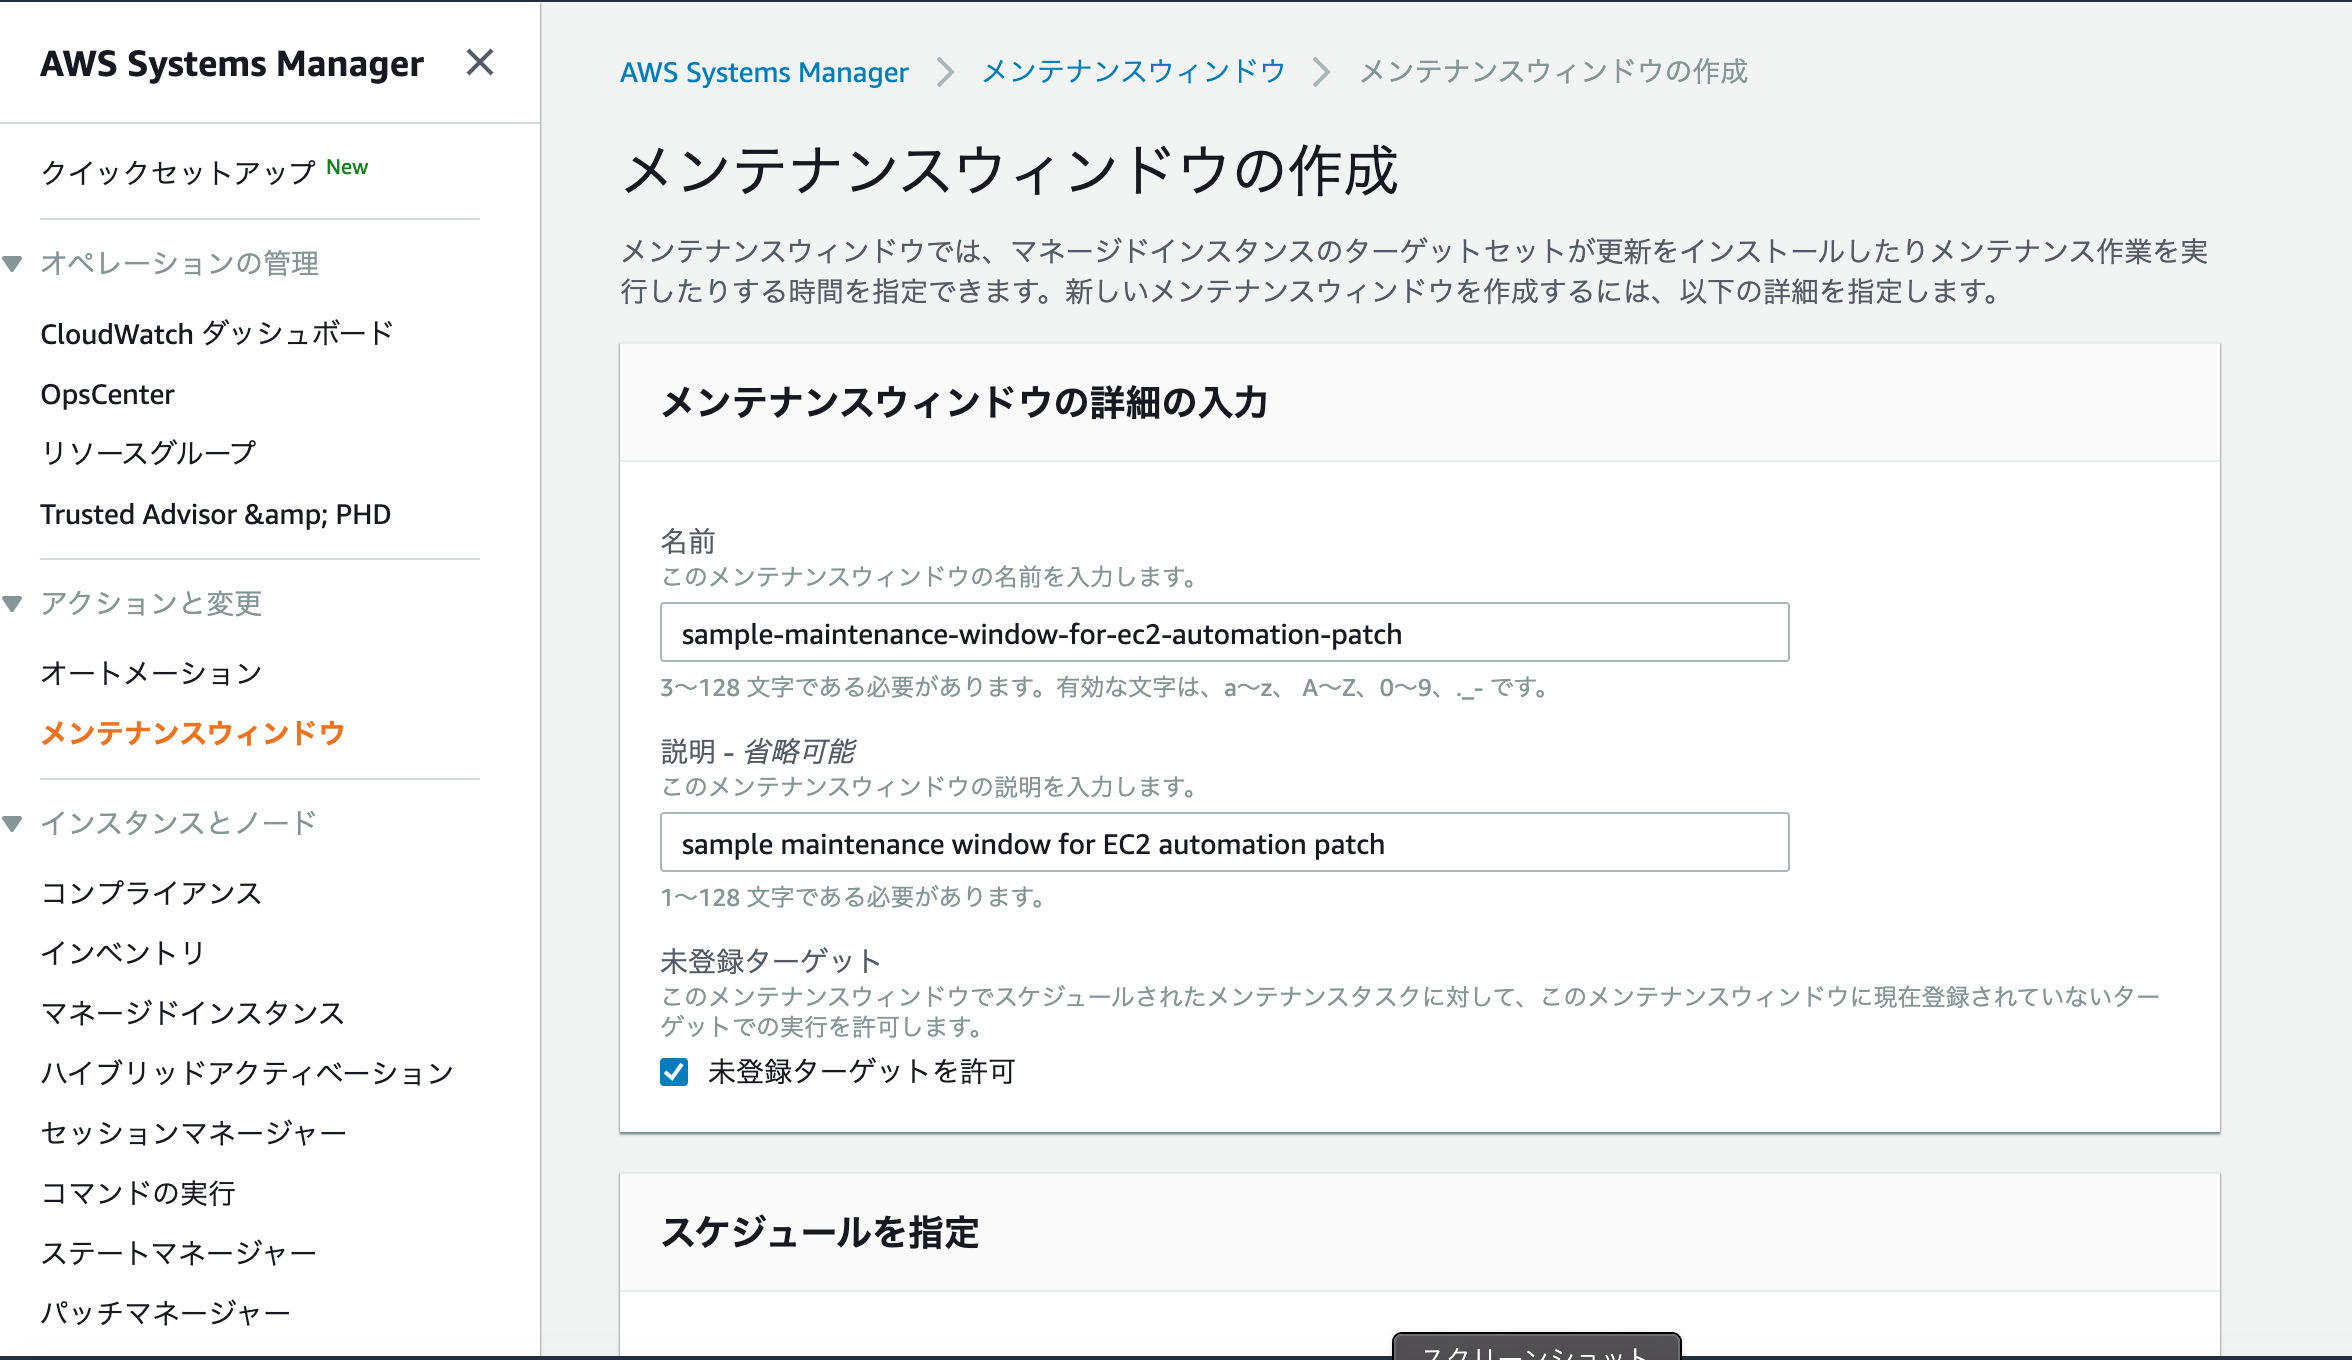This screenshot has height=1360, width=2352.
Task: Collapse the オペレーションの管理 section
Action: pos(13,264)
